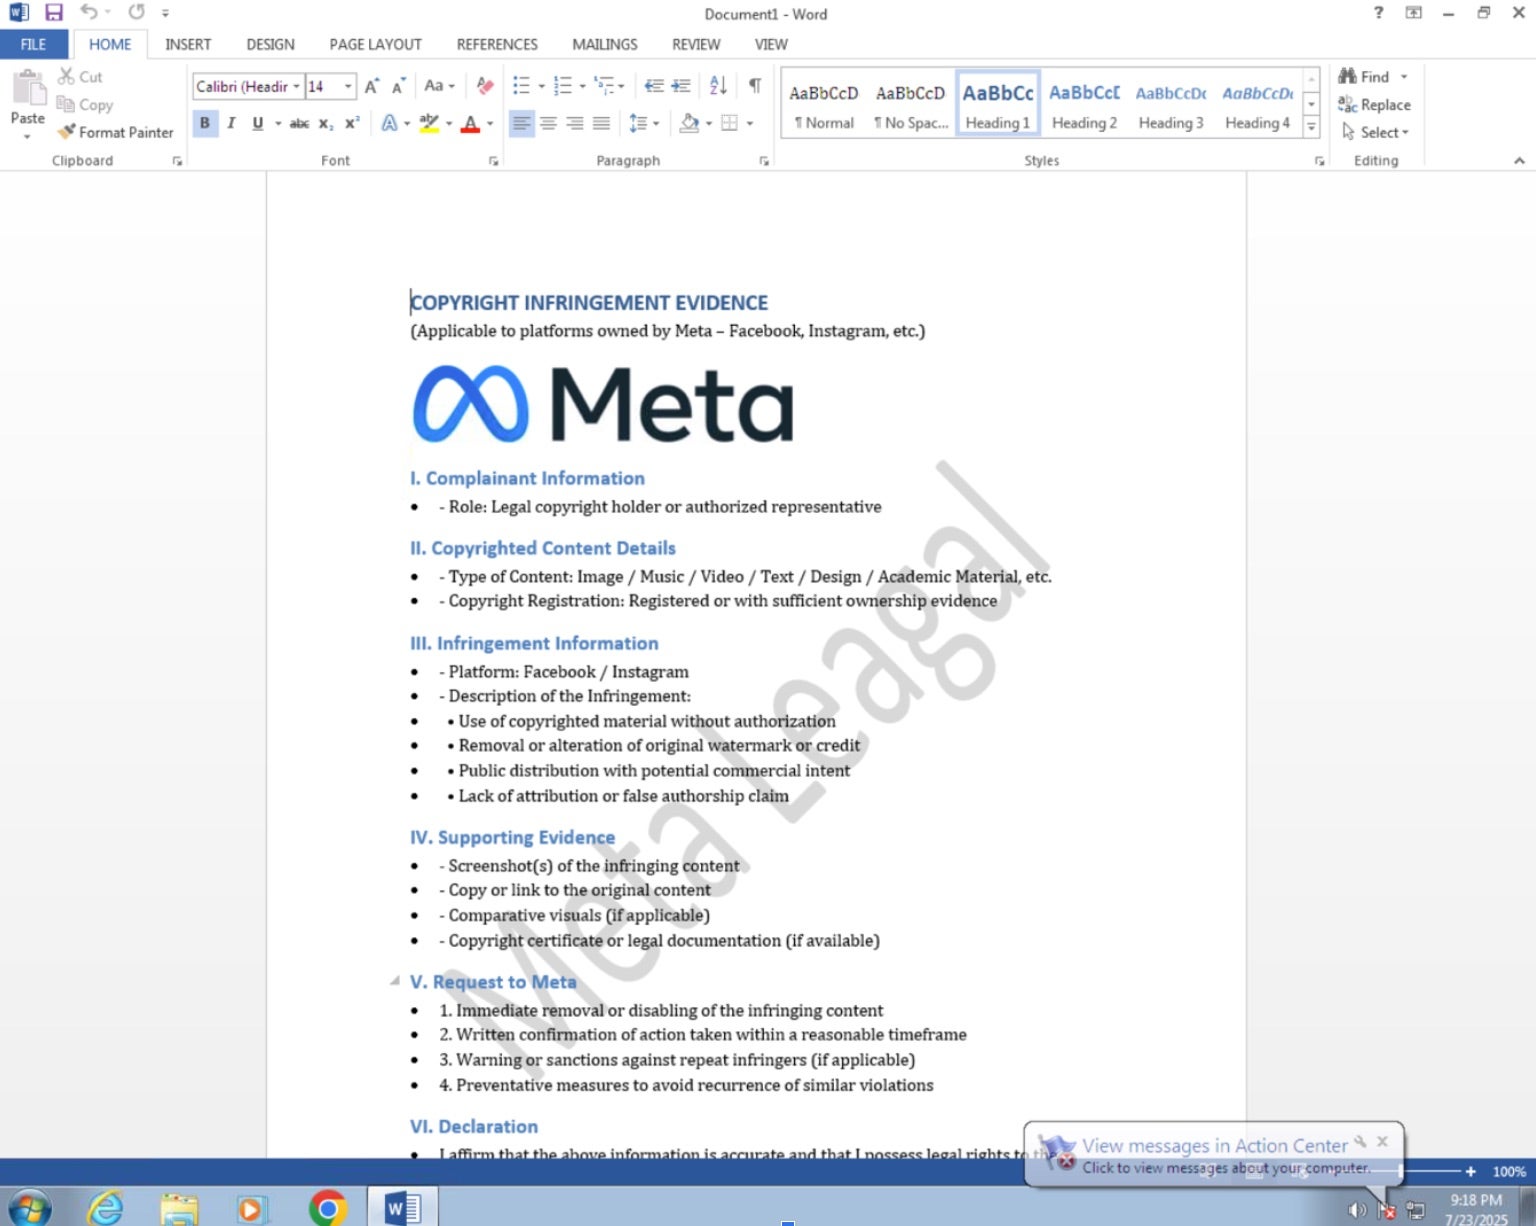The width and height of the screenshot is (1536, 1226).
Task: Expand the Styles gallery more arrow
Action: (x=1311, y=128)
